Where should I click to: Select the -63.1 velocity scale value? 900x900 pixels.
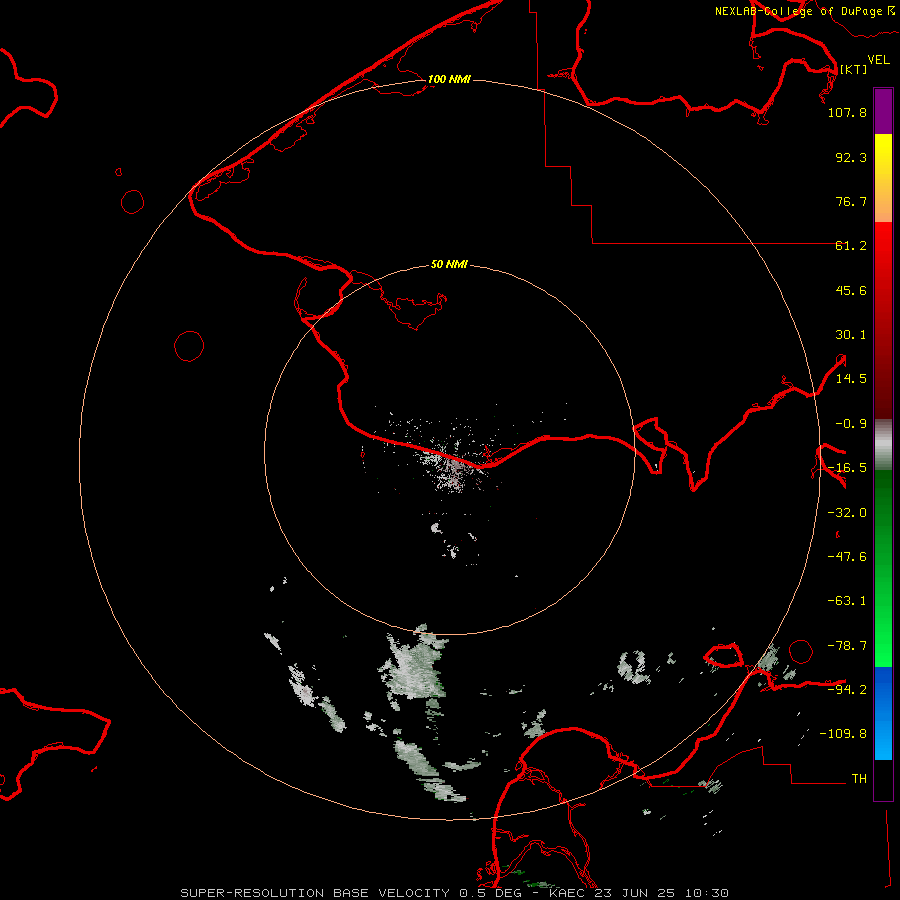(x=847, y=601)
